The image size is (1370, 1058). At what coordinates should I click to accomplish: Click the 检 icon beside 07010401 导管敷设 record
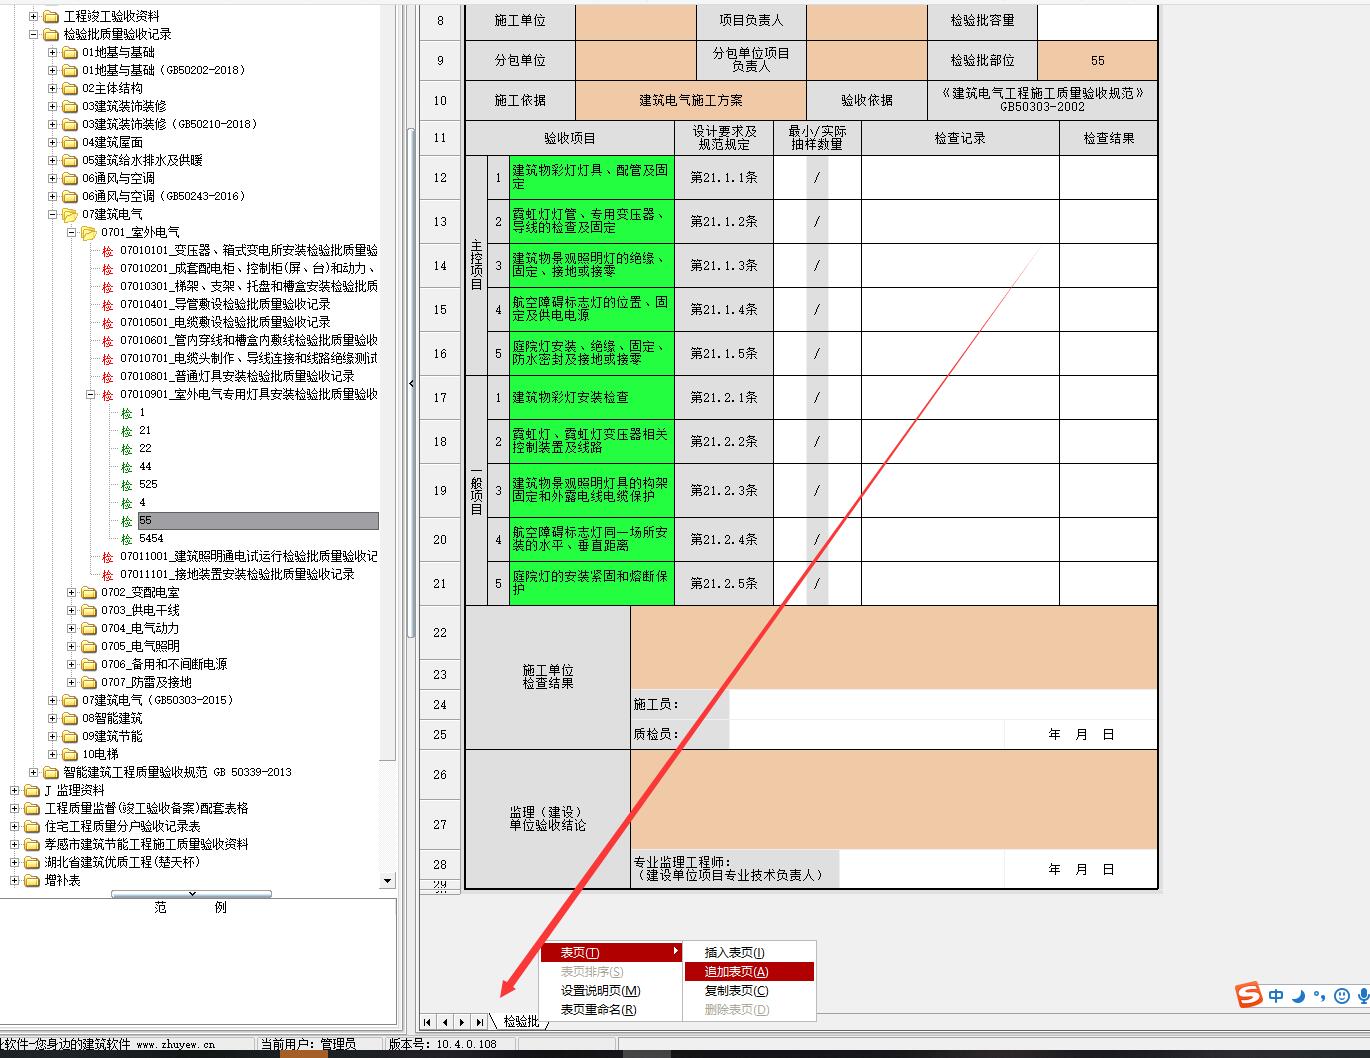[x=107, y=305]
